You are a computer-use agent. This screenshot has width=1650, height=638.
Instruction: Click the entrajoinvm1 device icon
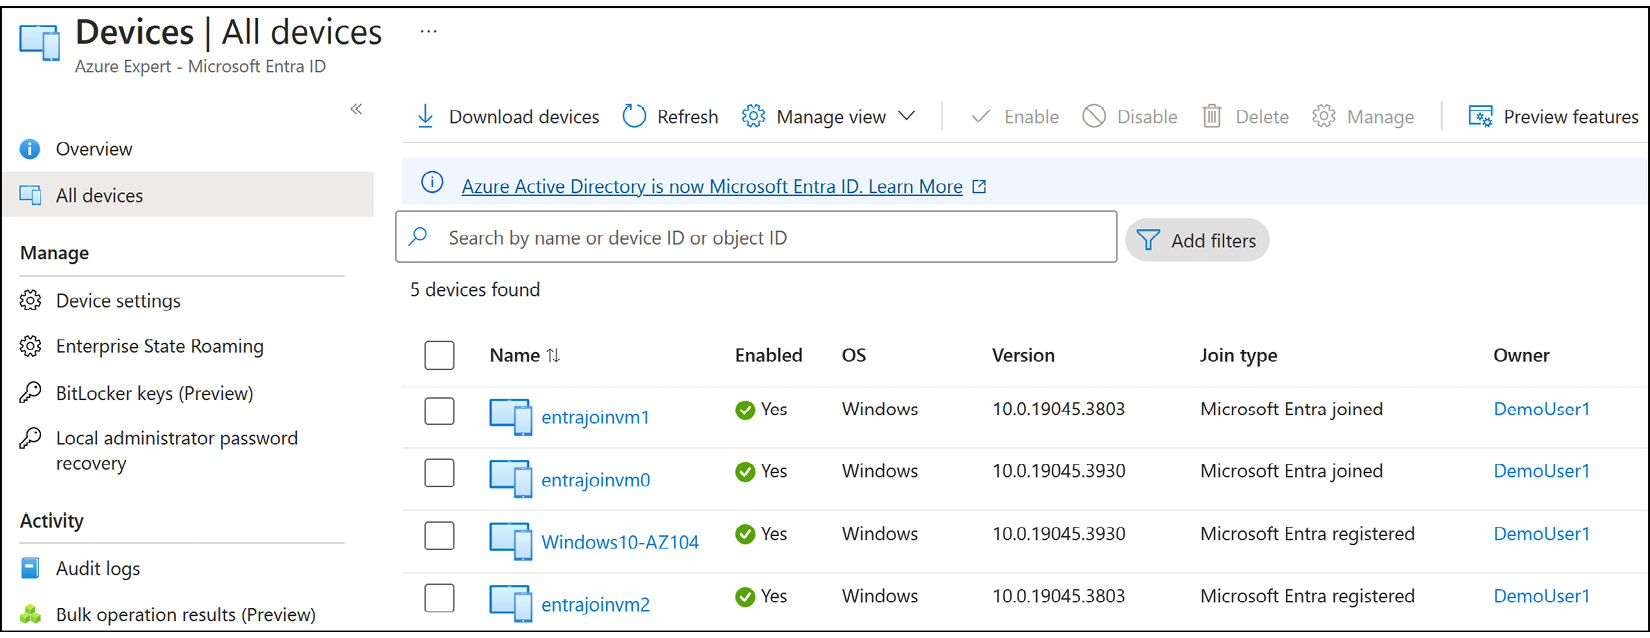coord(511,416)
